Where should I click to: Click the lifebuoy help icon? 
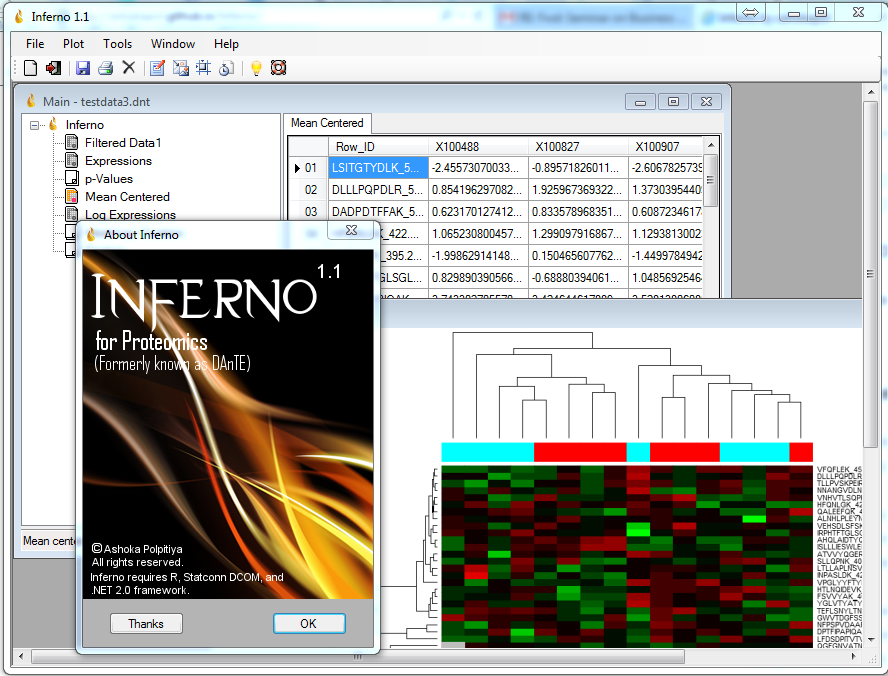click(x=278, y=68)
